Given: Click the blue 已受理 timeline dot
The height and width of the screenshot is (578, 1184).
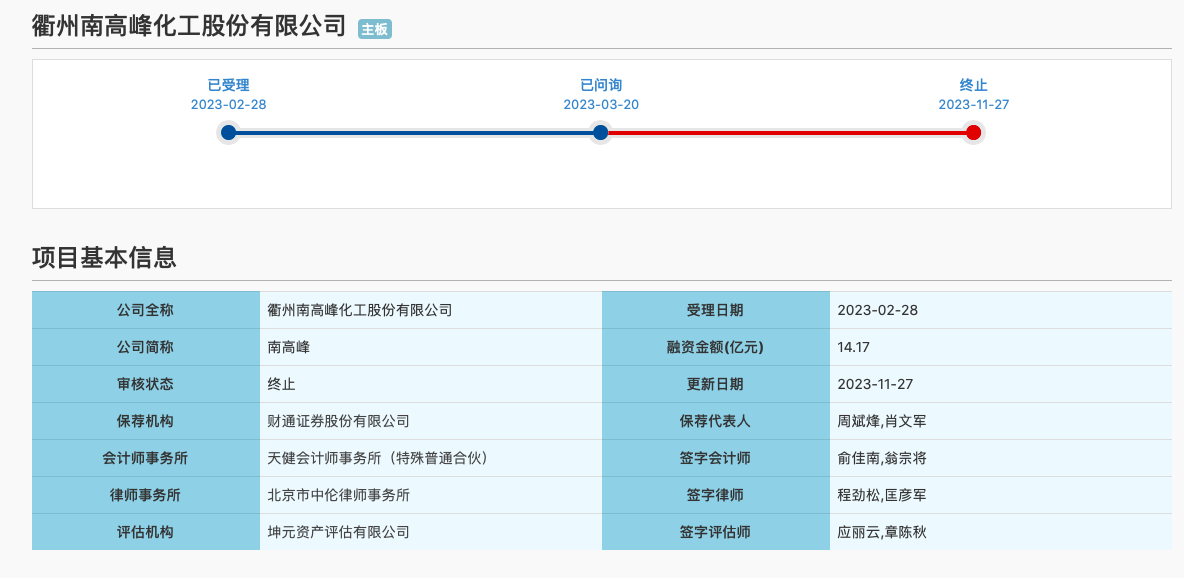Looking at the screenshot, I should (228, 132).
